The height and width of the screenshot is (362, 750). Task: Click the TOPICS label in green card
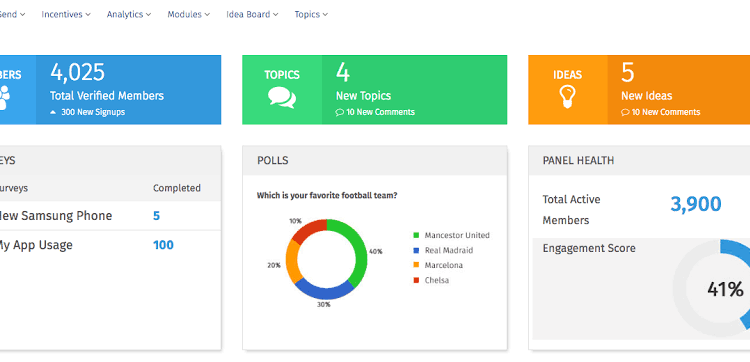pos(282,75)
